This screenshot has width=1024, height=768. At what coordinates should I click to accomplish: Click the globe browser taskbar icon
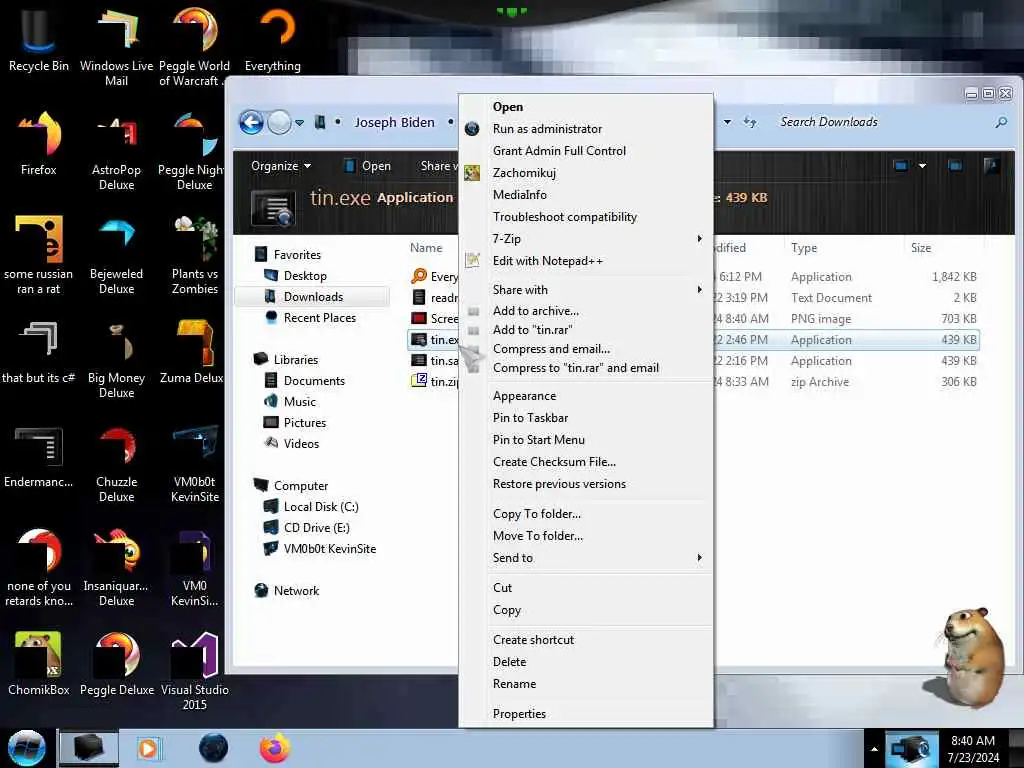213,748
